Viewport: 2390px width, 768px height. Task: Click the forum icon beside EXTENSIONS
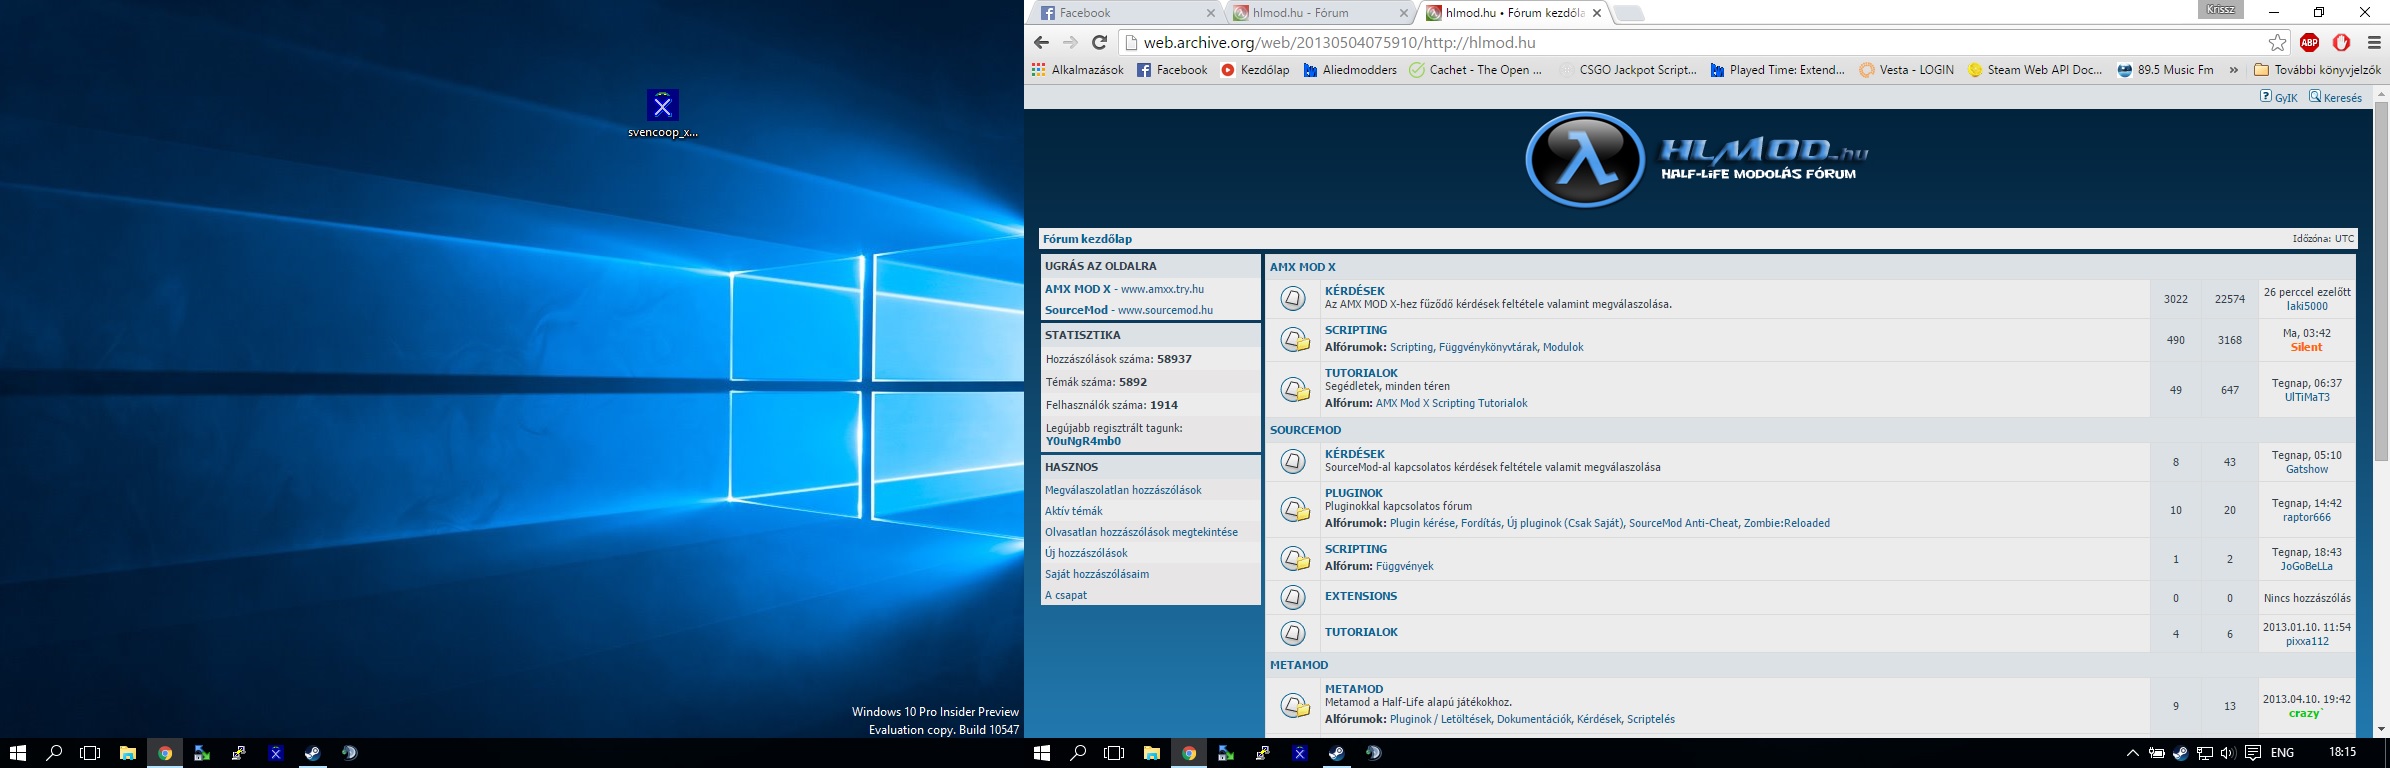tap(1293, 598)
